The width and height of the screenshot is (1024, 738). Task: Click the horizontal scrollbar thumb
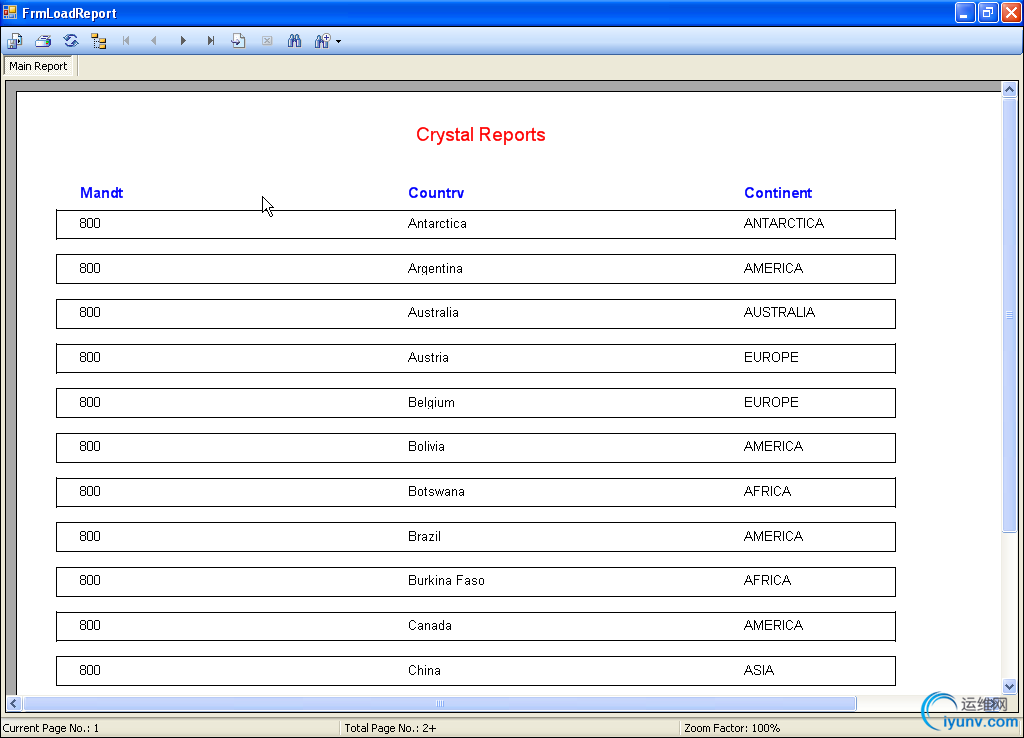440,703
